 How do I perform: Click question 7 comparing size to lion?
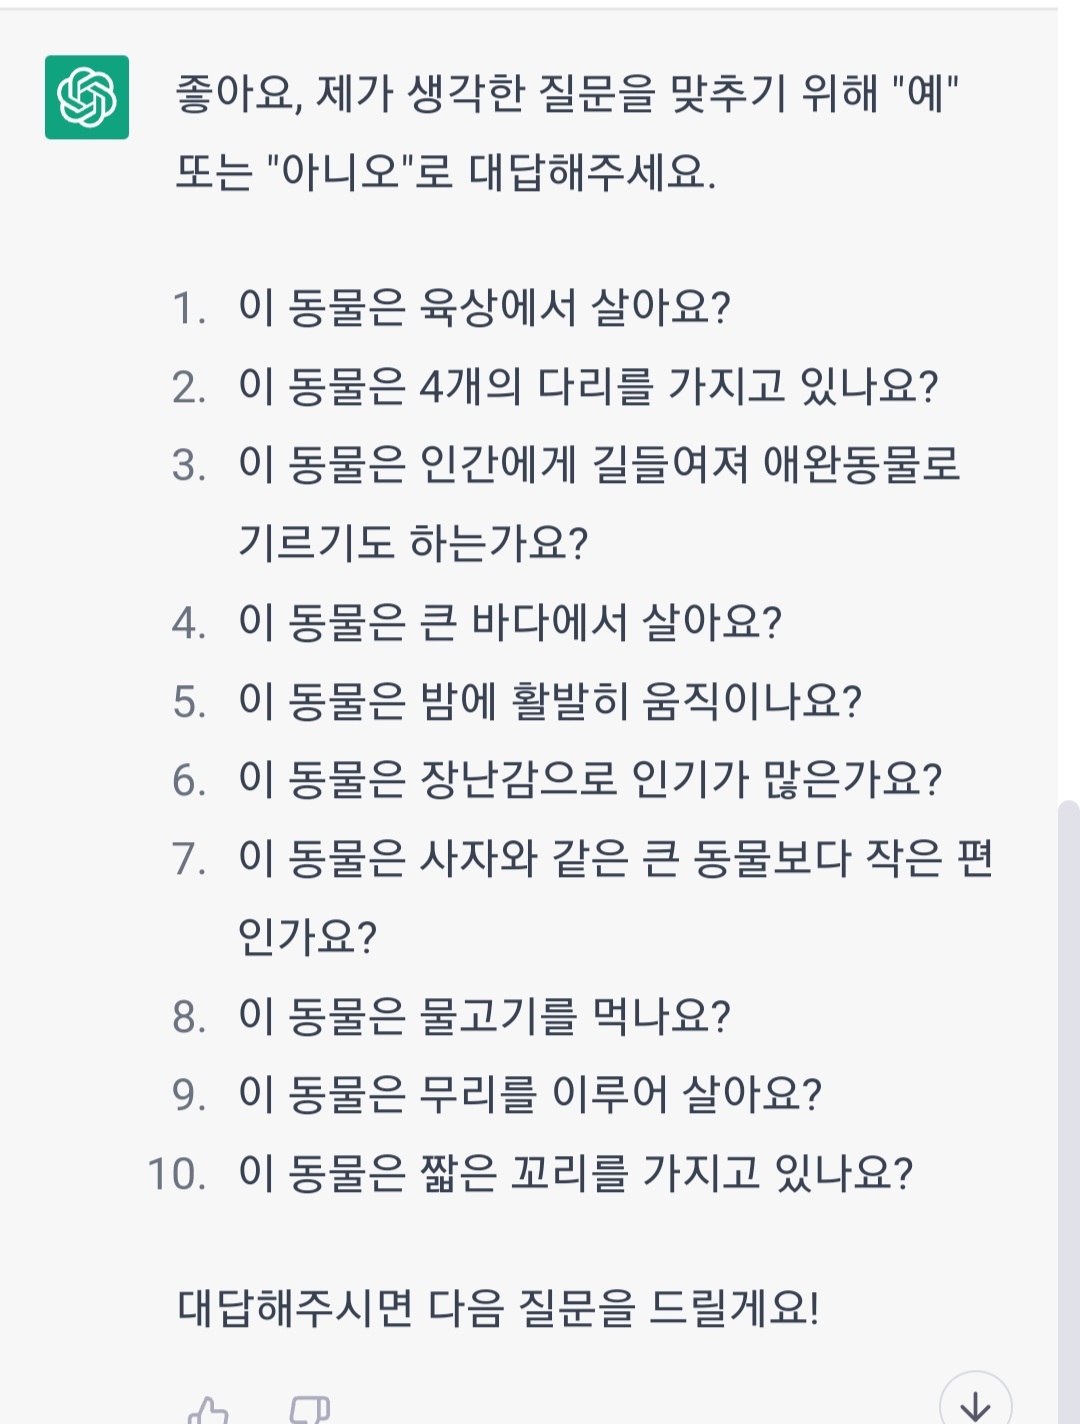(x=614, y=859)
